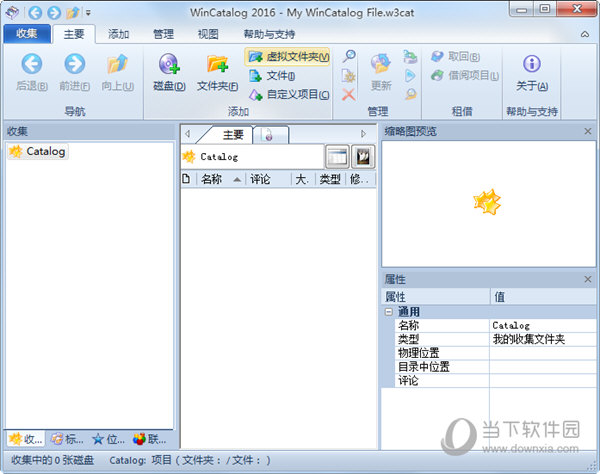The height and width of the screenshot is (474, 600).
Task: Switch to thumbnails view button
Action: [363, 156]
